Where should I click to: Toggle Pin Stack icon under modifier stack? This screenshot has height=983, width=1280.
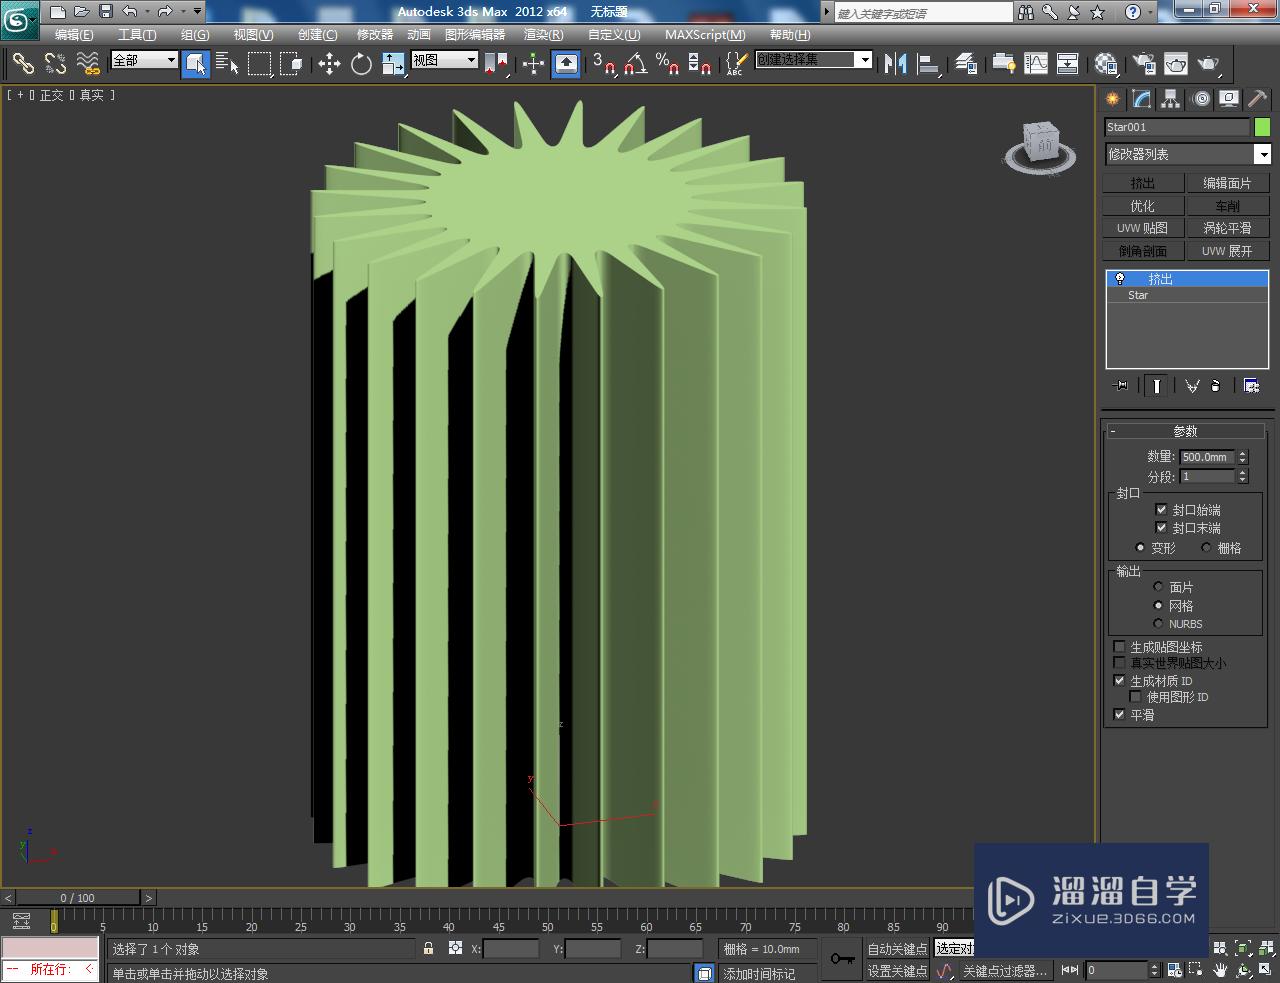pyautogui.click(x=1121, y=385)
